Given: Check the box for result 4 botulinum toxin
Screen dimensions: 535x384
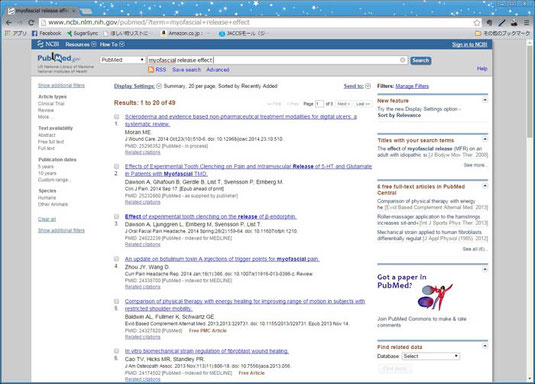Looking at the screenshot, I should 116,259.
